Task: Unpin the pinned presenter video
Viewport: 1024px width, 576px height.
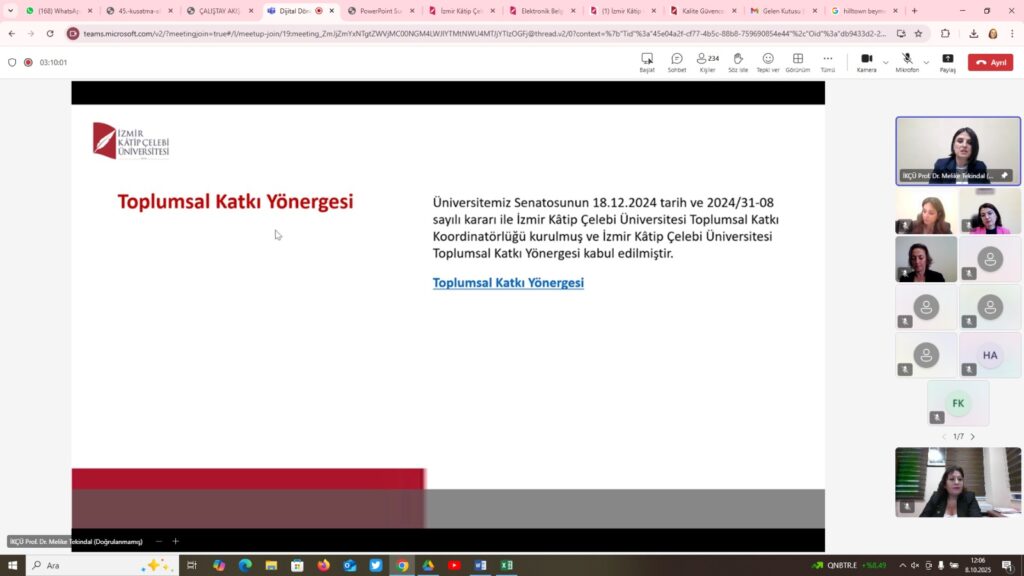Action: point(1004,175)
